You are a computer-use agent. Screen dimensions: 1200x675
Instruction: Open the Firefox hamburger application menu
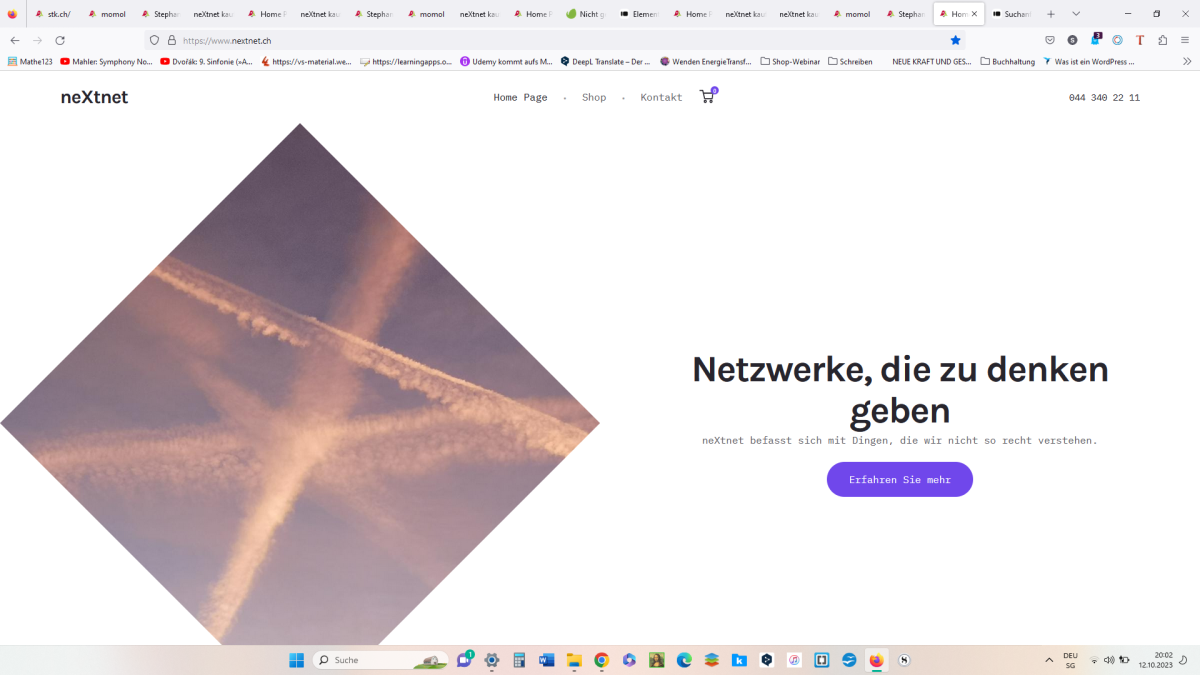click(1185, 40)
